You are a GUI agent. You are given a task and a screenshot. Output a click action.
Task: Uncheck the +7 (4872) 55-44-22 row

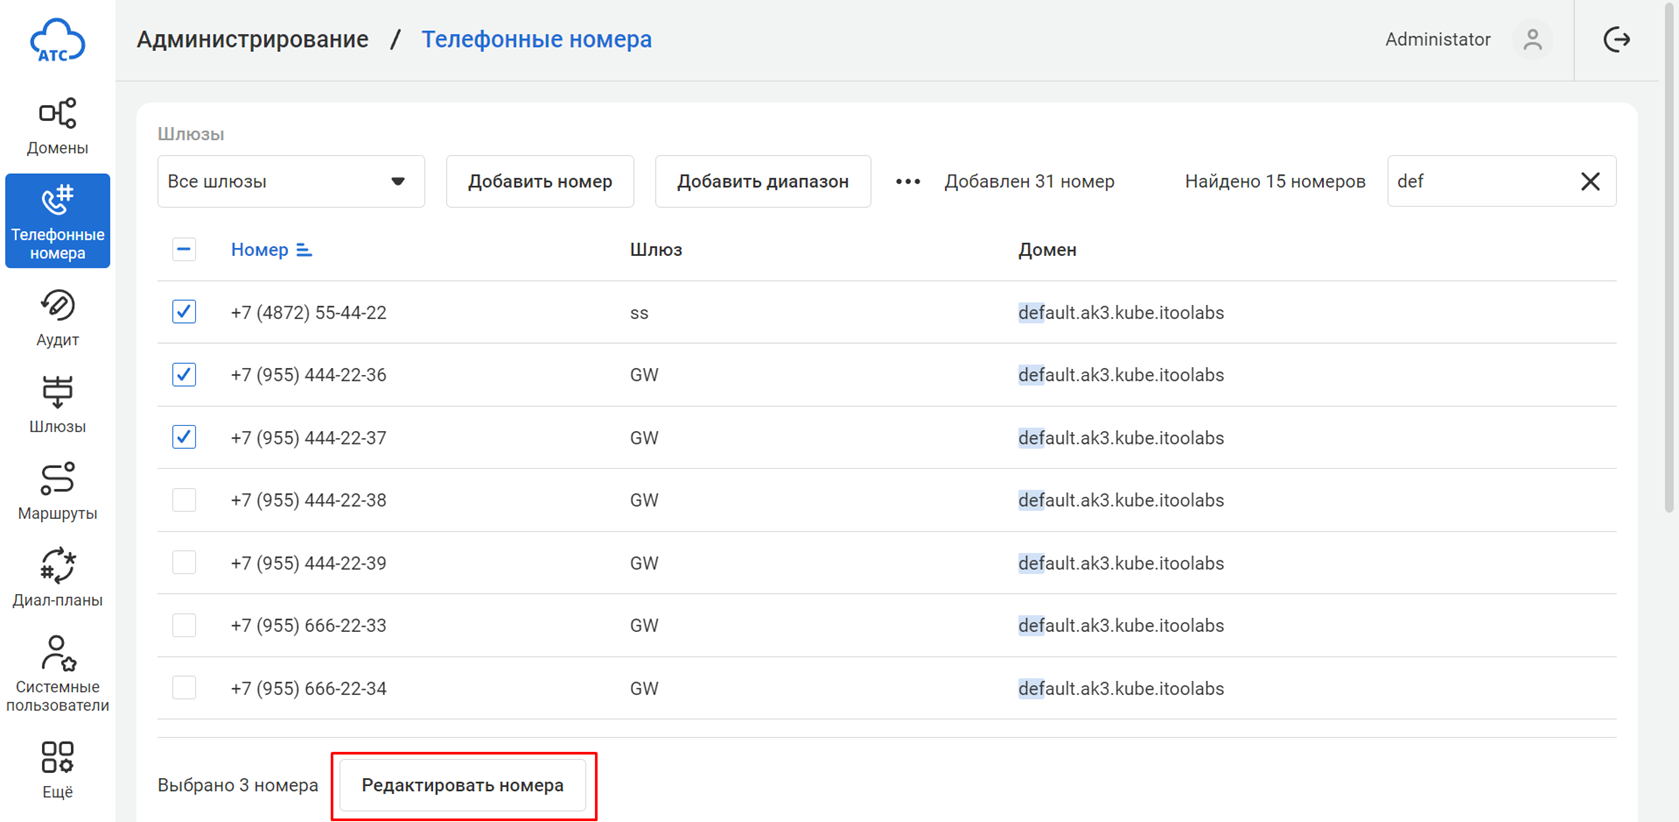[184, 312]
